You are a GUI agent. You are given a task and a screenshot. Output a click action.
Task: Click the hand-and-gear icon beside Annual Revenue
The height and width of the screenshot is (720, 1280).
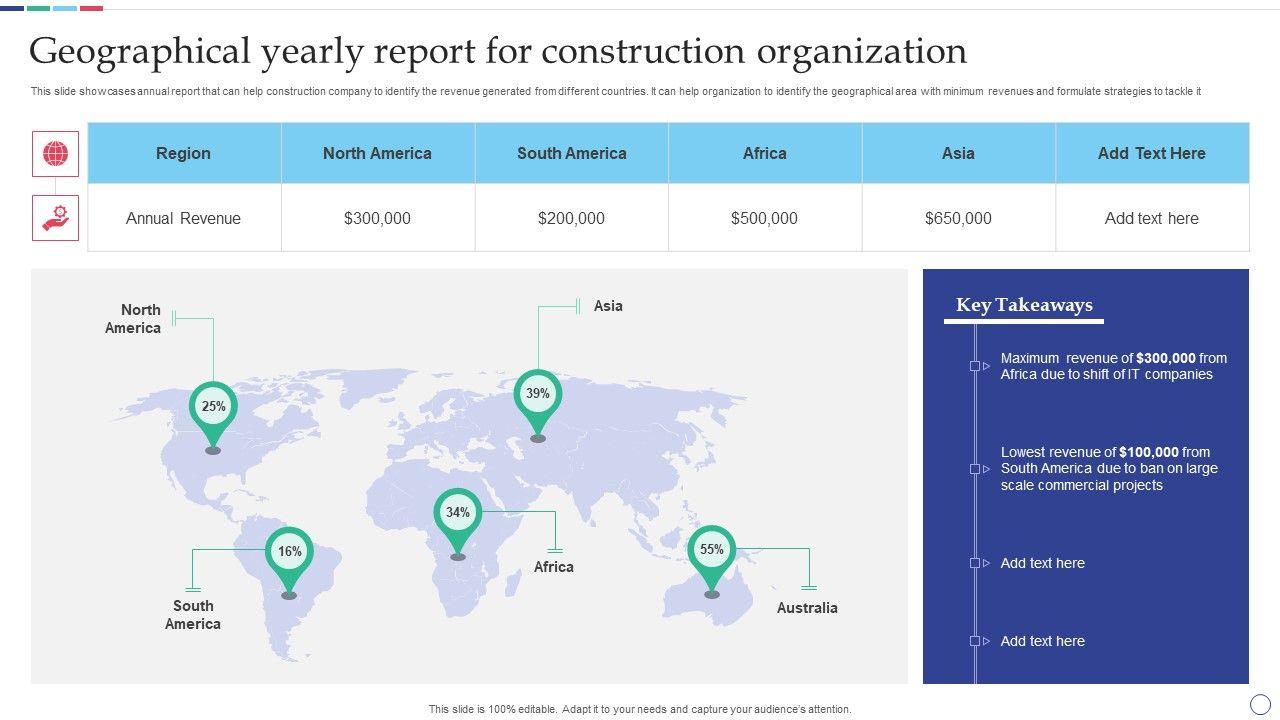point(55,217)
